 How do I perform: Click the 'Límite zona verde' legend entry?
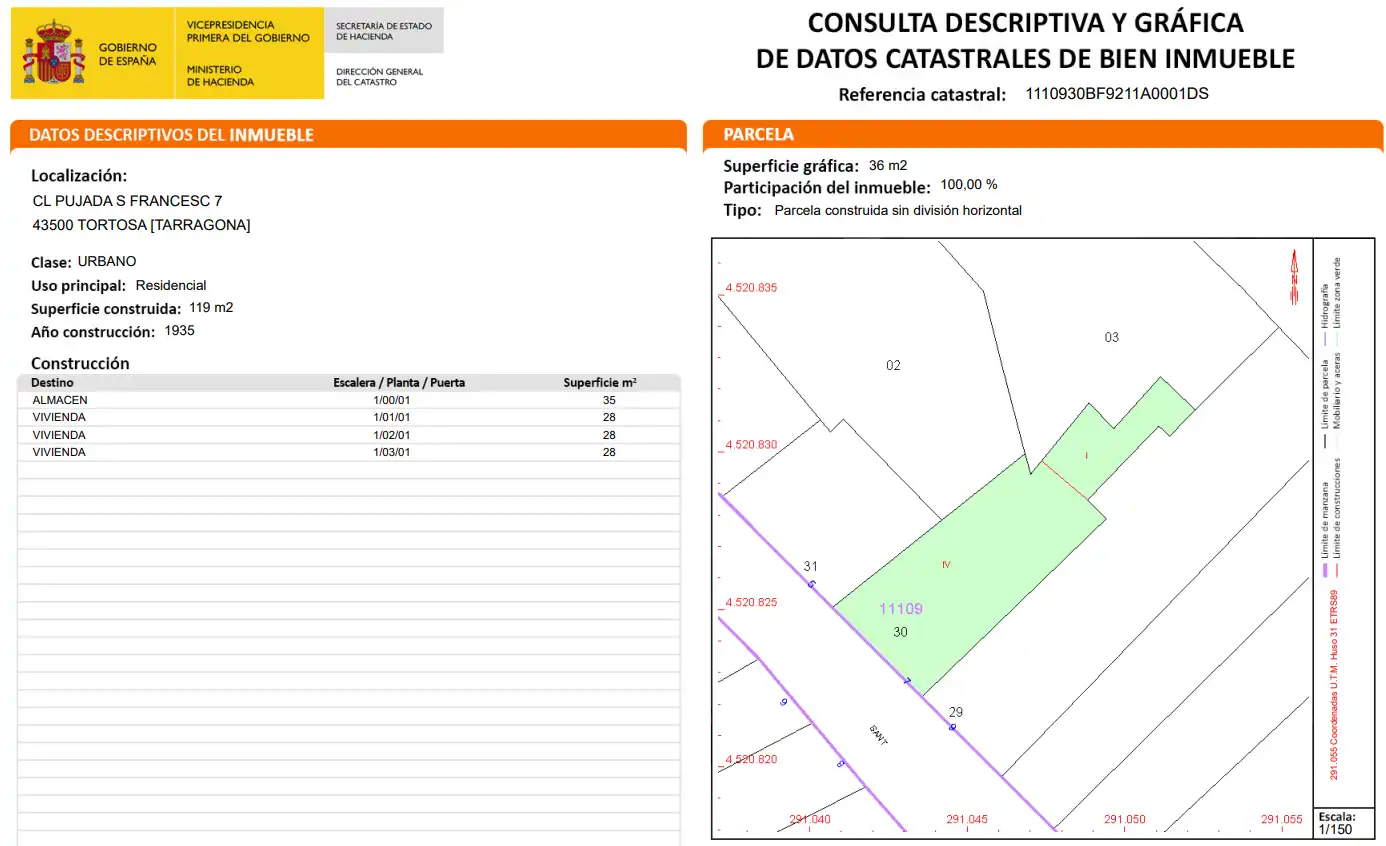click(x=1337, y=291)
